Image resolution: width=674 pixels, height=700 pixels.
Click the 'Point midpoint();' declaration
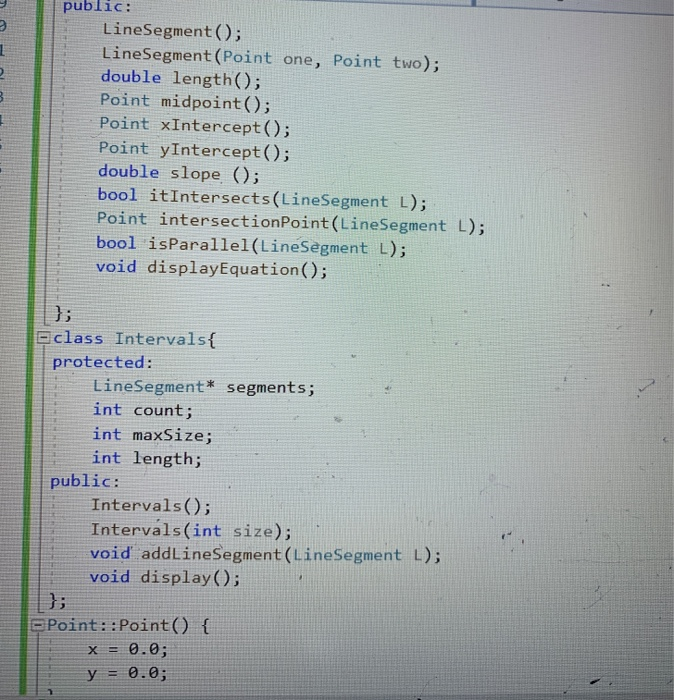(x=185, y=102)
